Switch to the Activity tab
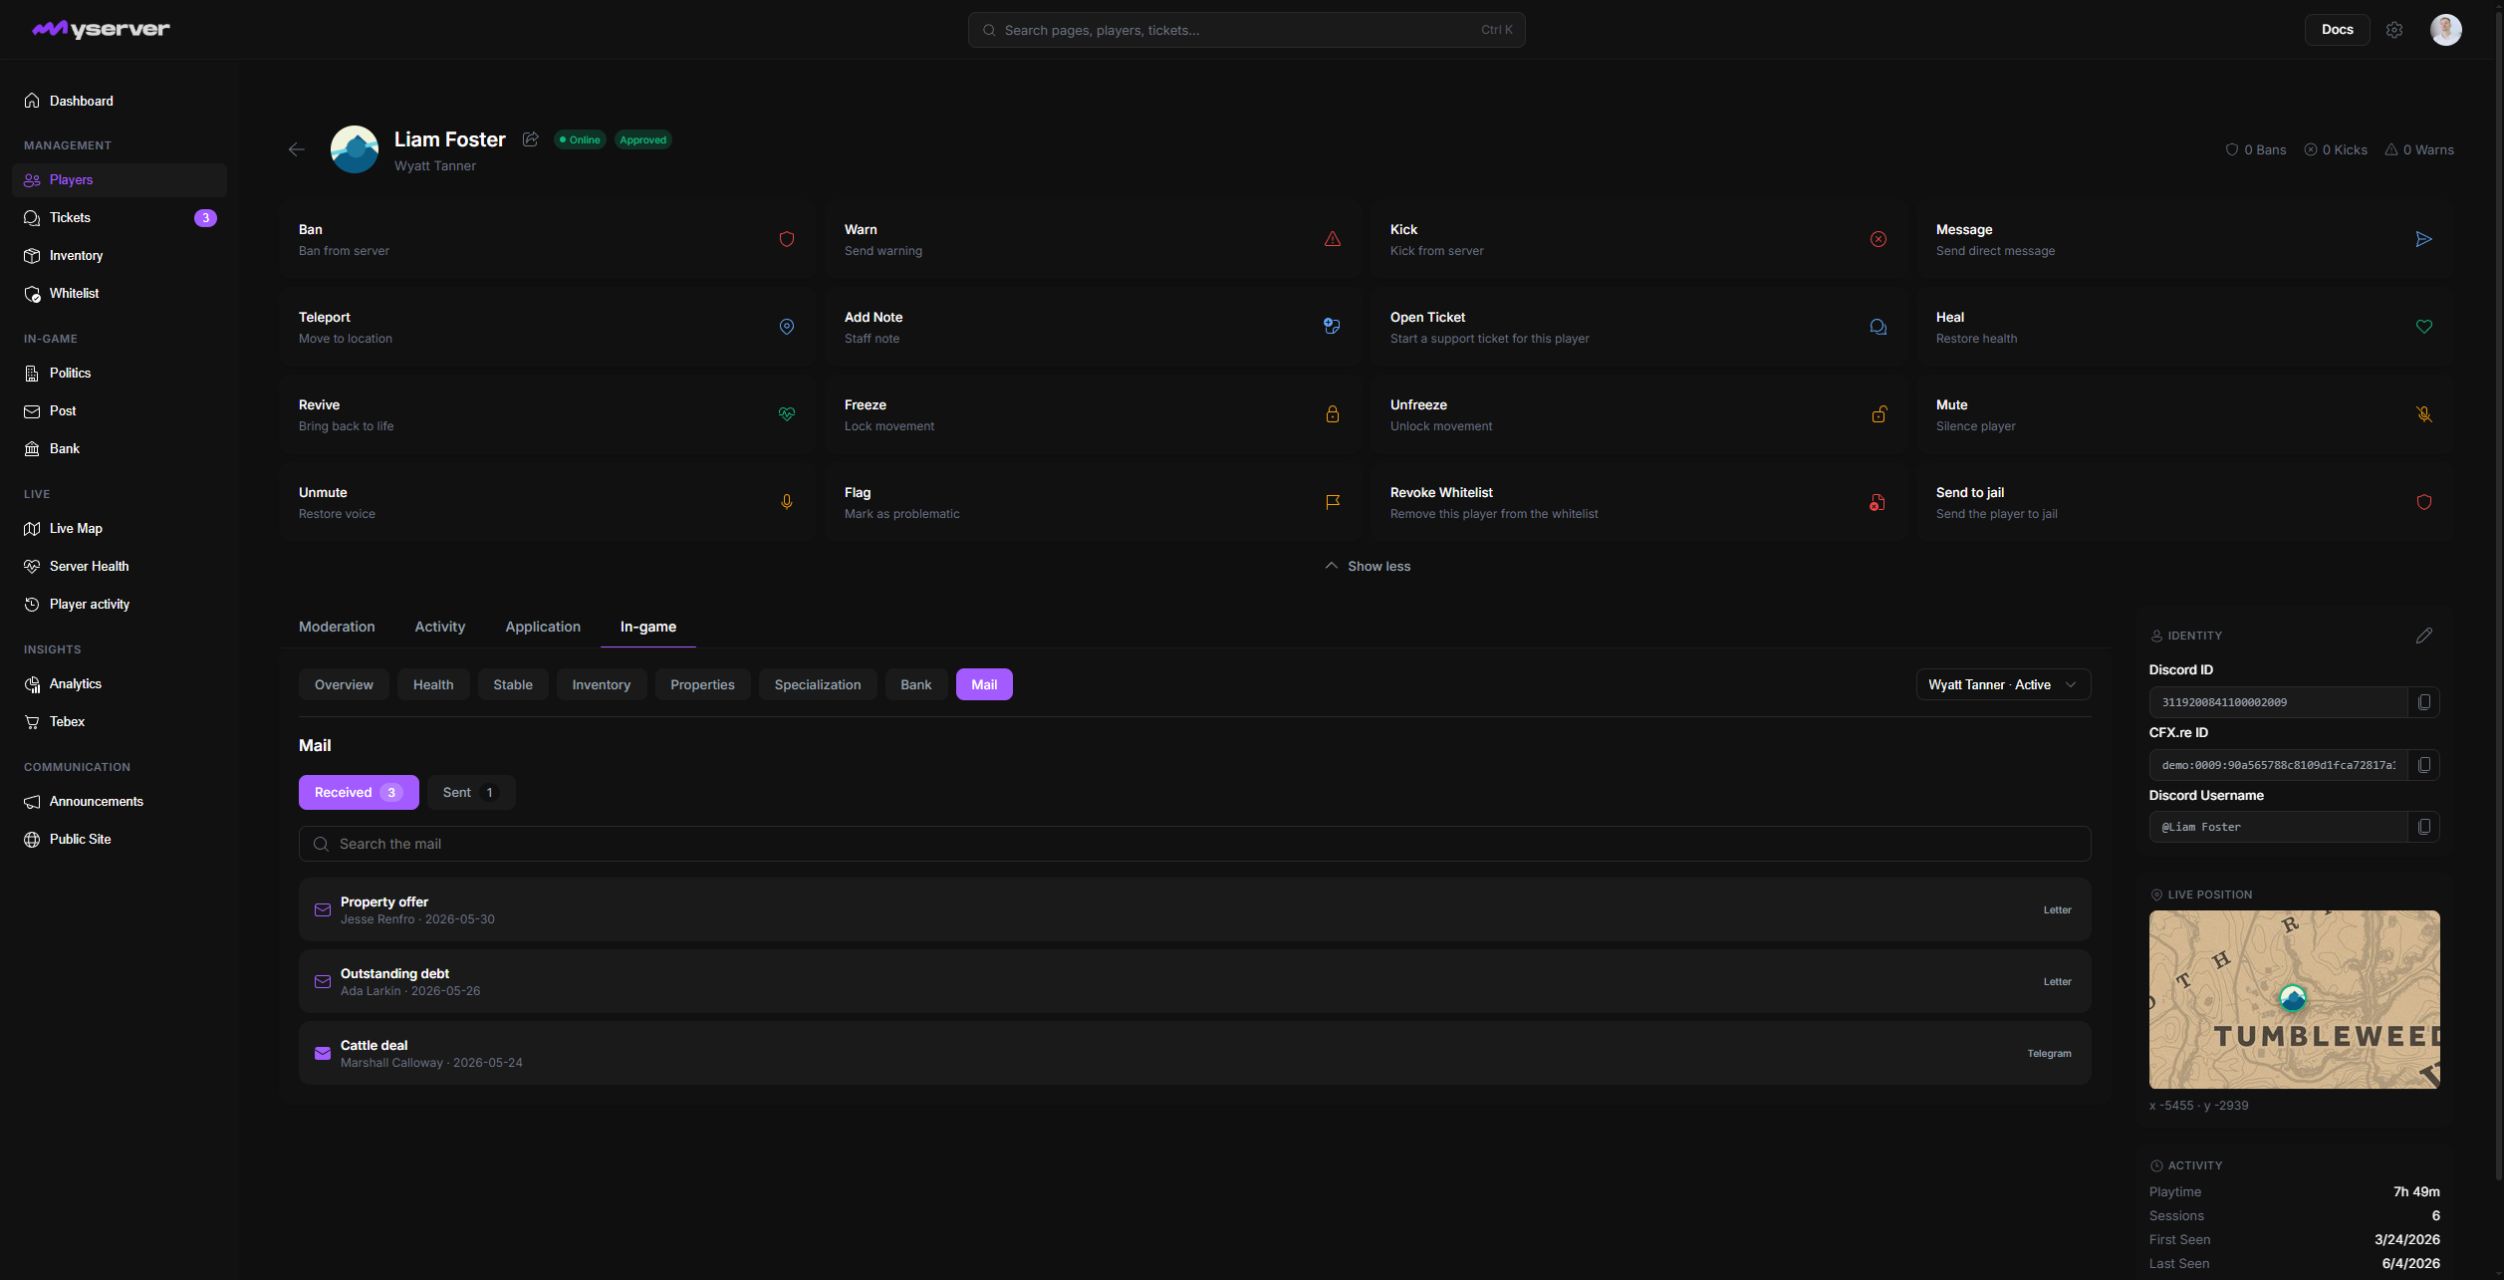 click(x=440, y=627)
